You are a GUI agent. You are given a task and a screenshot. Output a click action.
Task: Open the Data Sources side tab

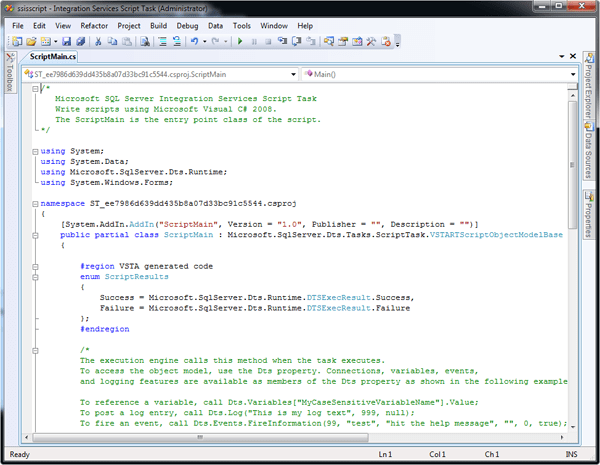589,150
